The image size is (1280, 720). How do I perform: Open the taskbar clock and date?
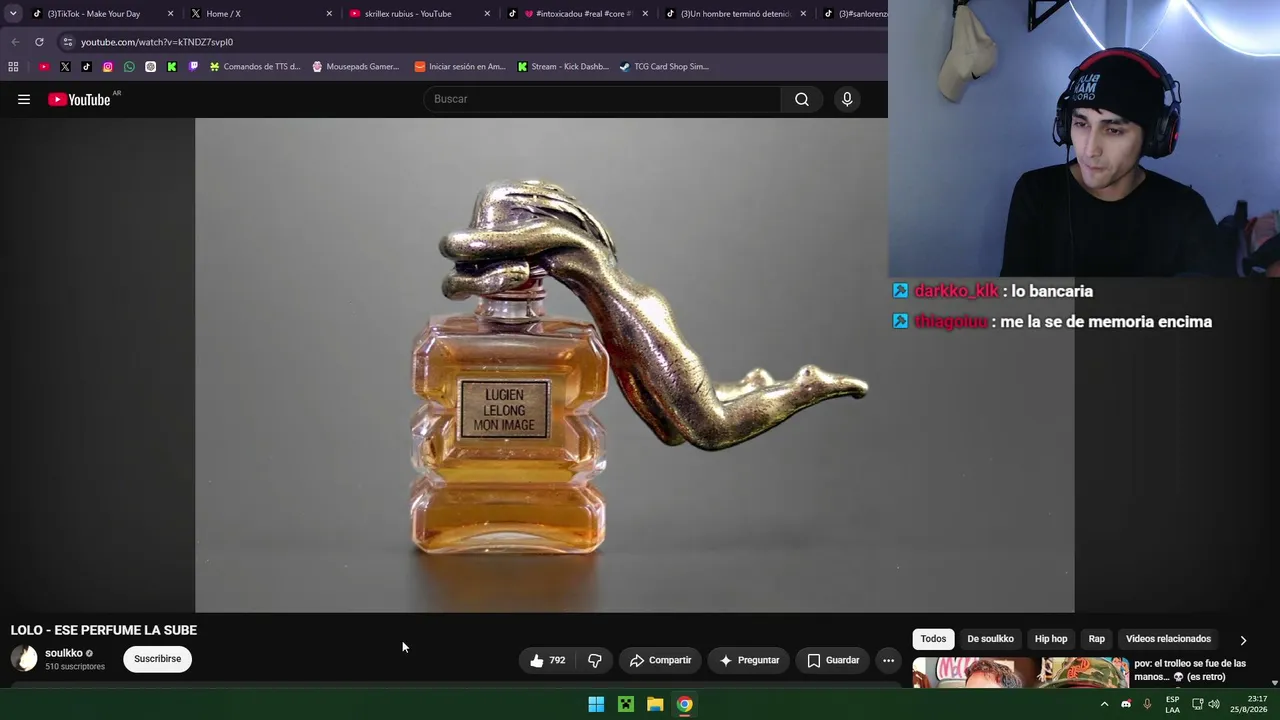pos(1248,704)
